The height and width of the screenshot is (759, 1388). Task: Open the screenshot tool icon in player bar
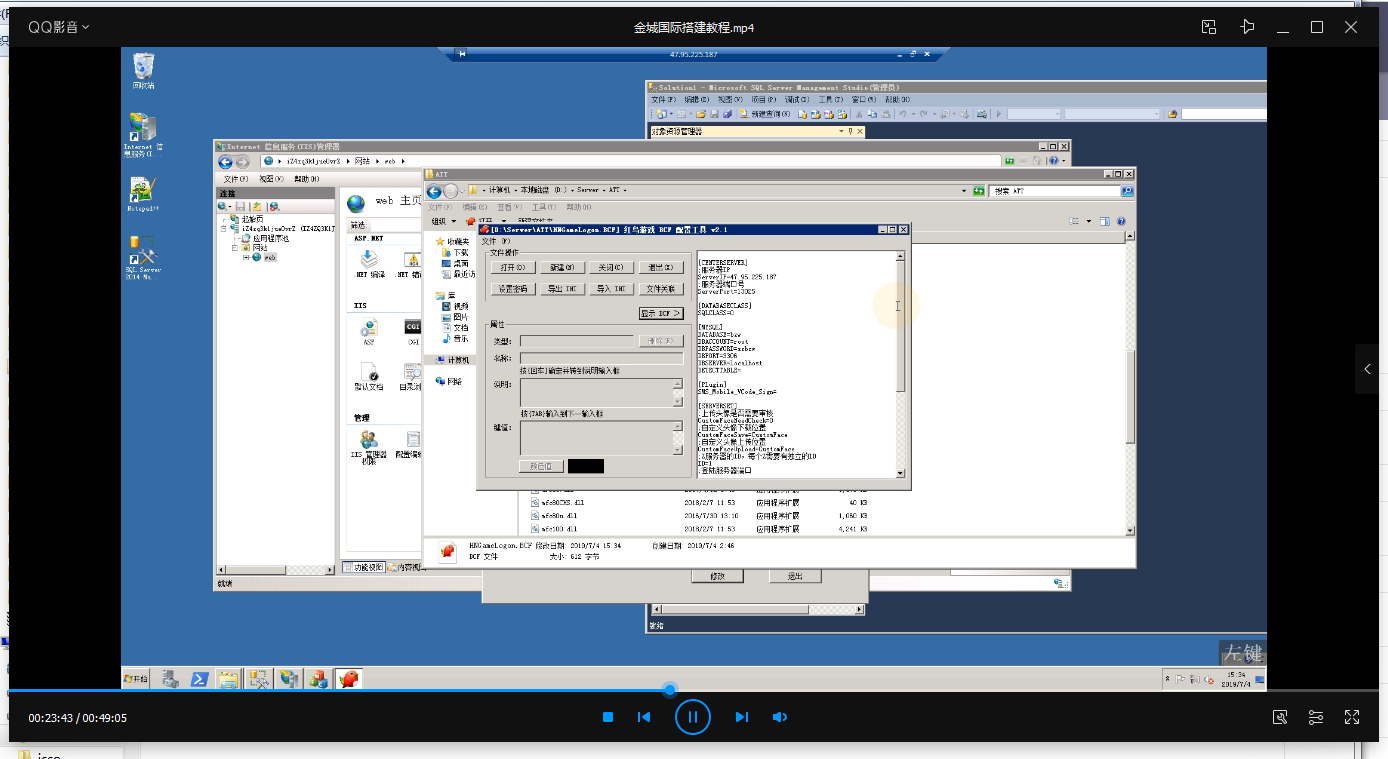tap(1280, 717)
